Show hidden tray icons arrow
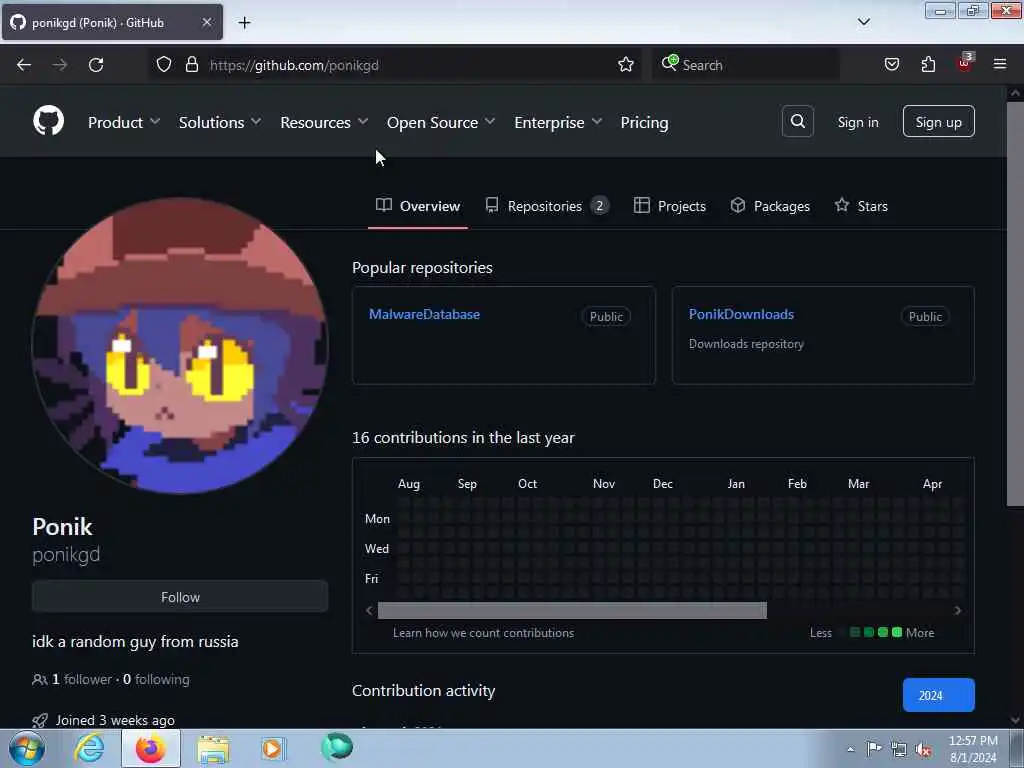Viewport: 1024px width, 768px height. [850, 749]
